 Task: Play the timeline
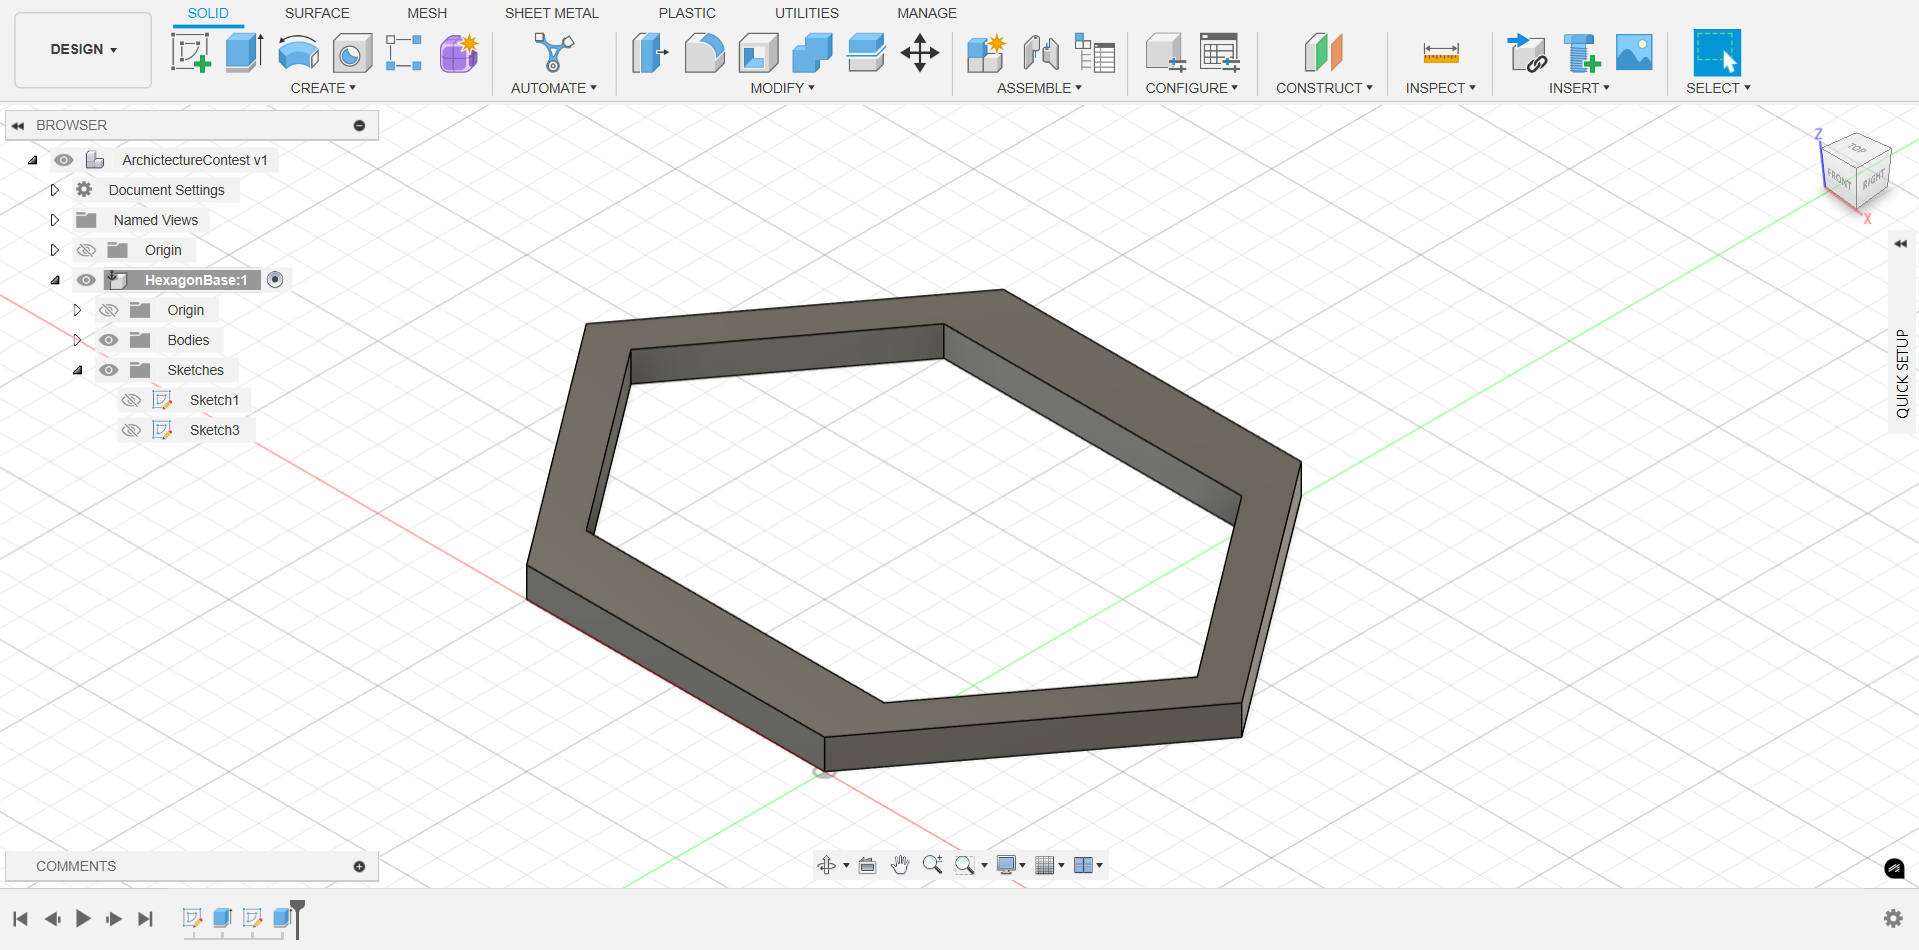[x=83, y=918]
